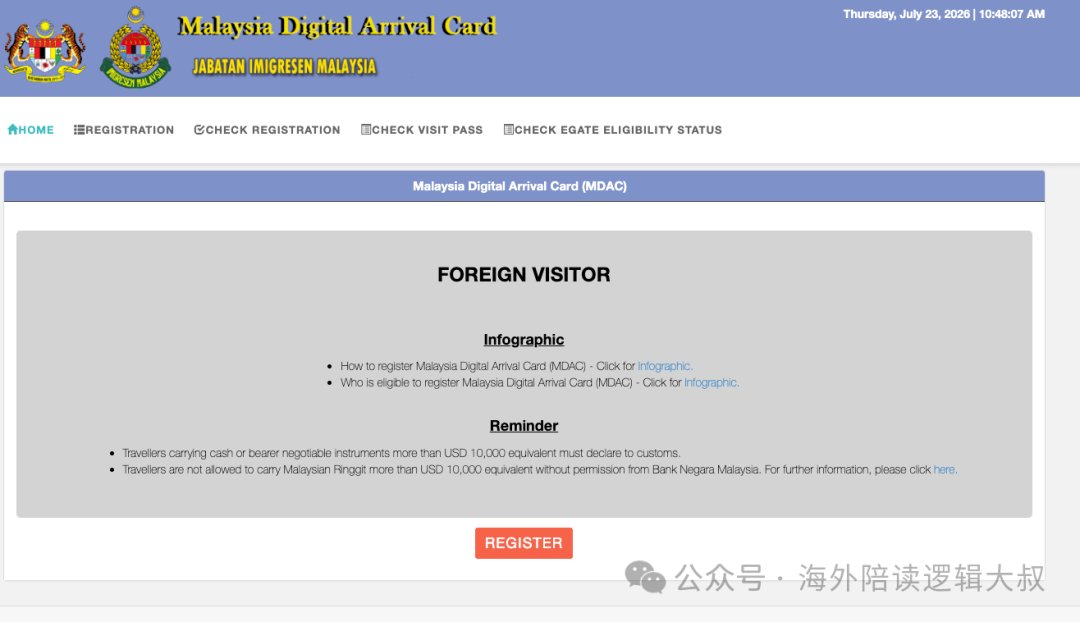Click the list icon beside Registration
This screenshot has width=1080, height=622.
coord(79,129)
